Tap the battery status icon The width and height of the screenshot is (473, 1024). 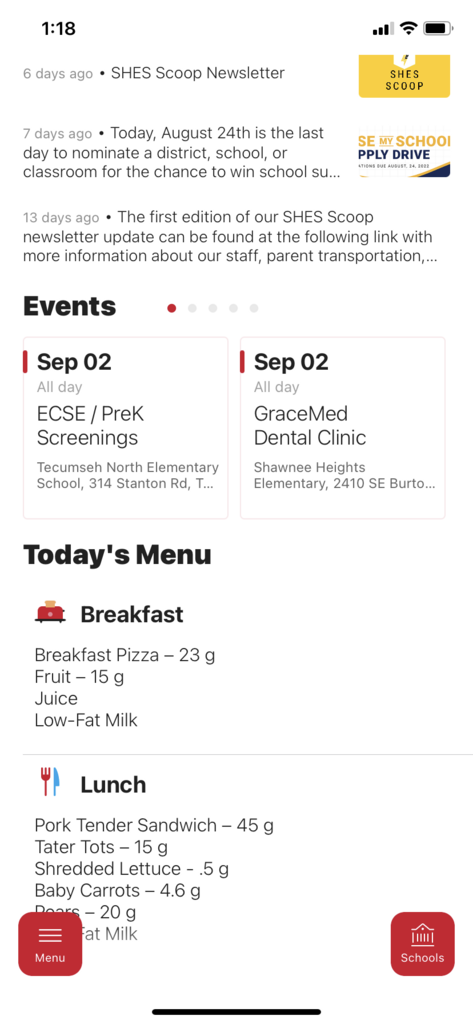tap(438, 28)
